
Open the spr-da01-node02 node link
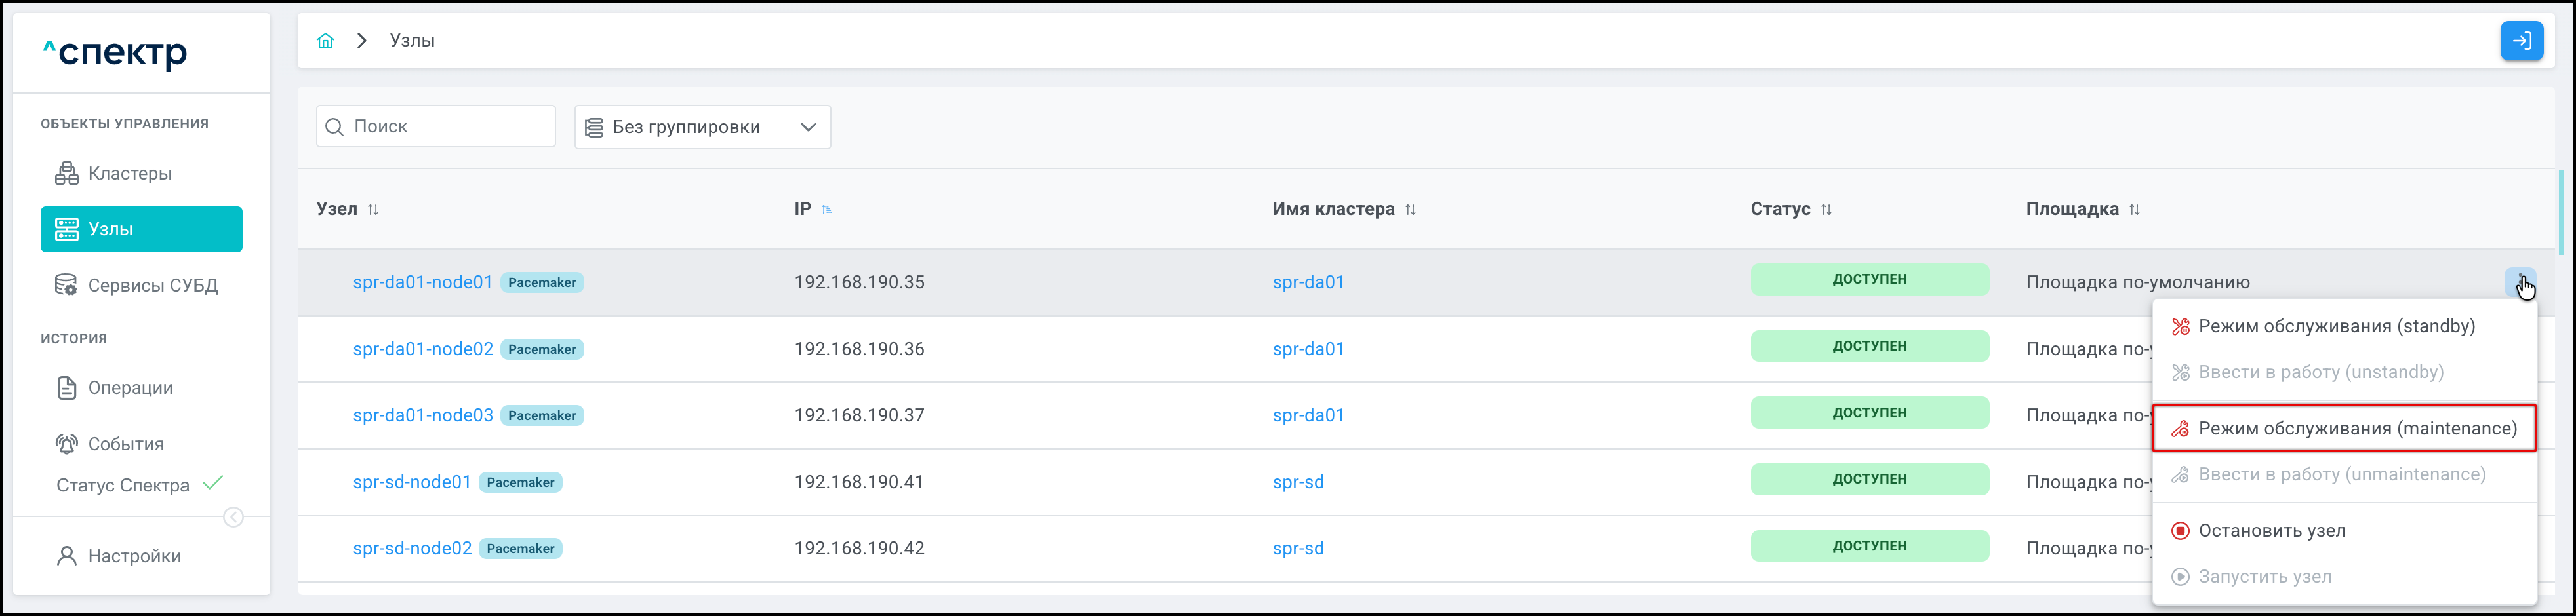(422, 349)
